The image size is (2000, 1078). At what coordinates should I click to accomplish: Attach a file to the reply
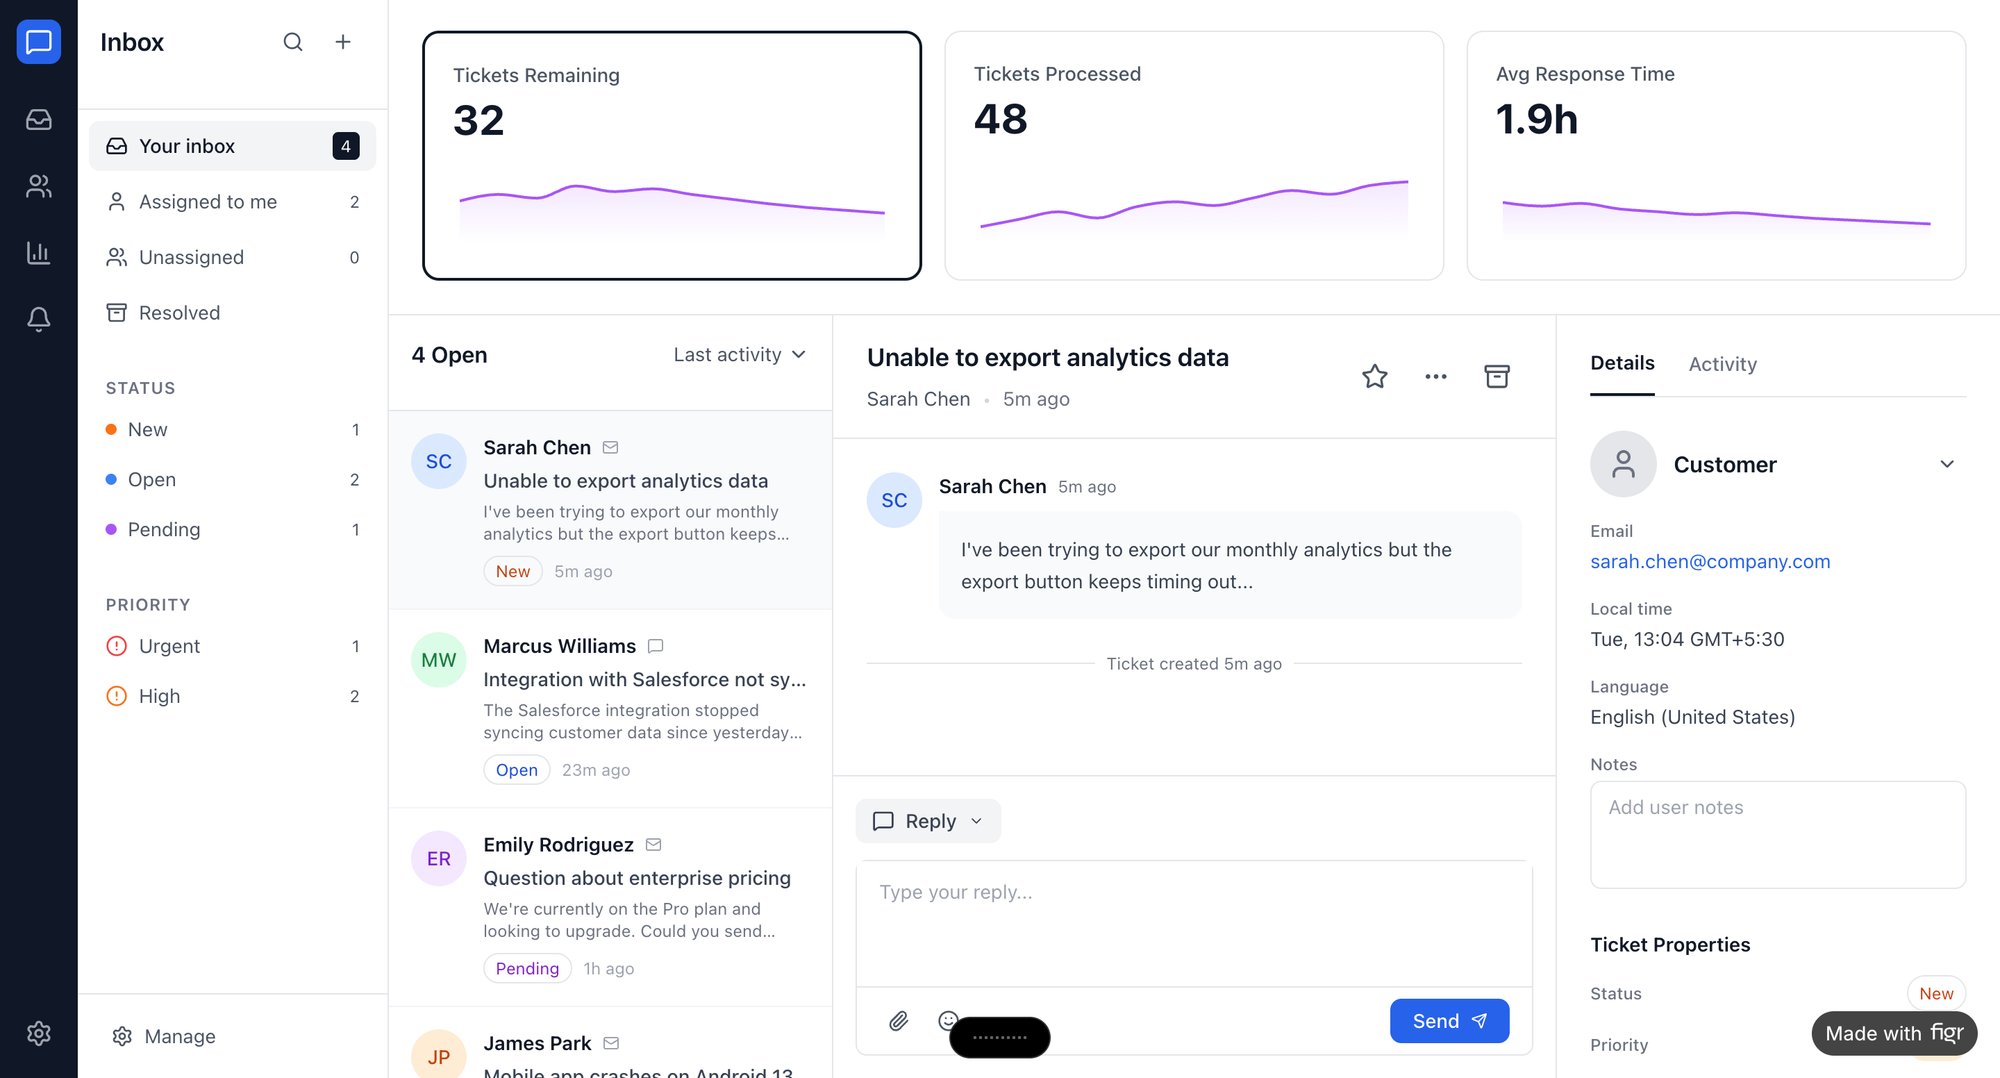(898, 1021)
